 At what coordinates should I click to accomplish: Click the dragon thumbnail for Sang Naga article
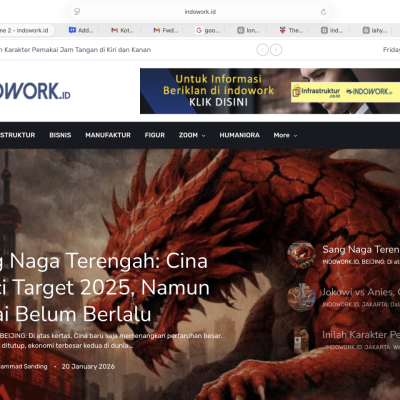[301, 255]
